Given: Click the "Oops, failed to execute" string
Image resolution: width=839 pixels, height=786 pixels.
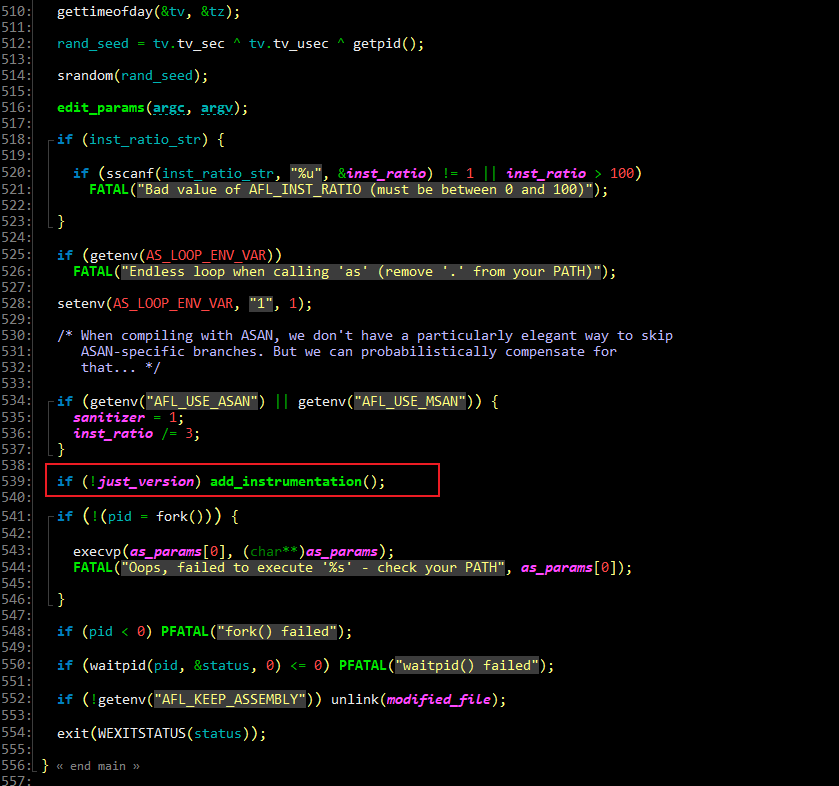Looking at the screenshot, I should pyautogui.click(x=313, y=568).
